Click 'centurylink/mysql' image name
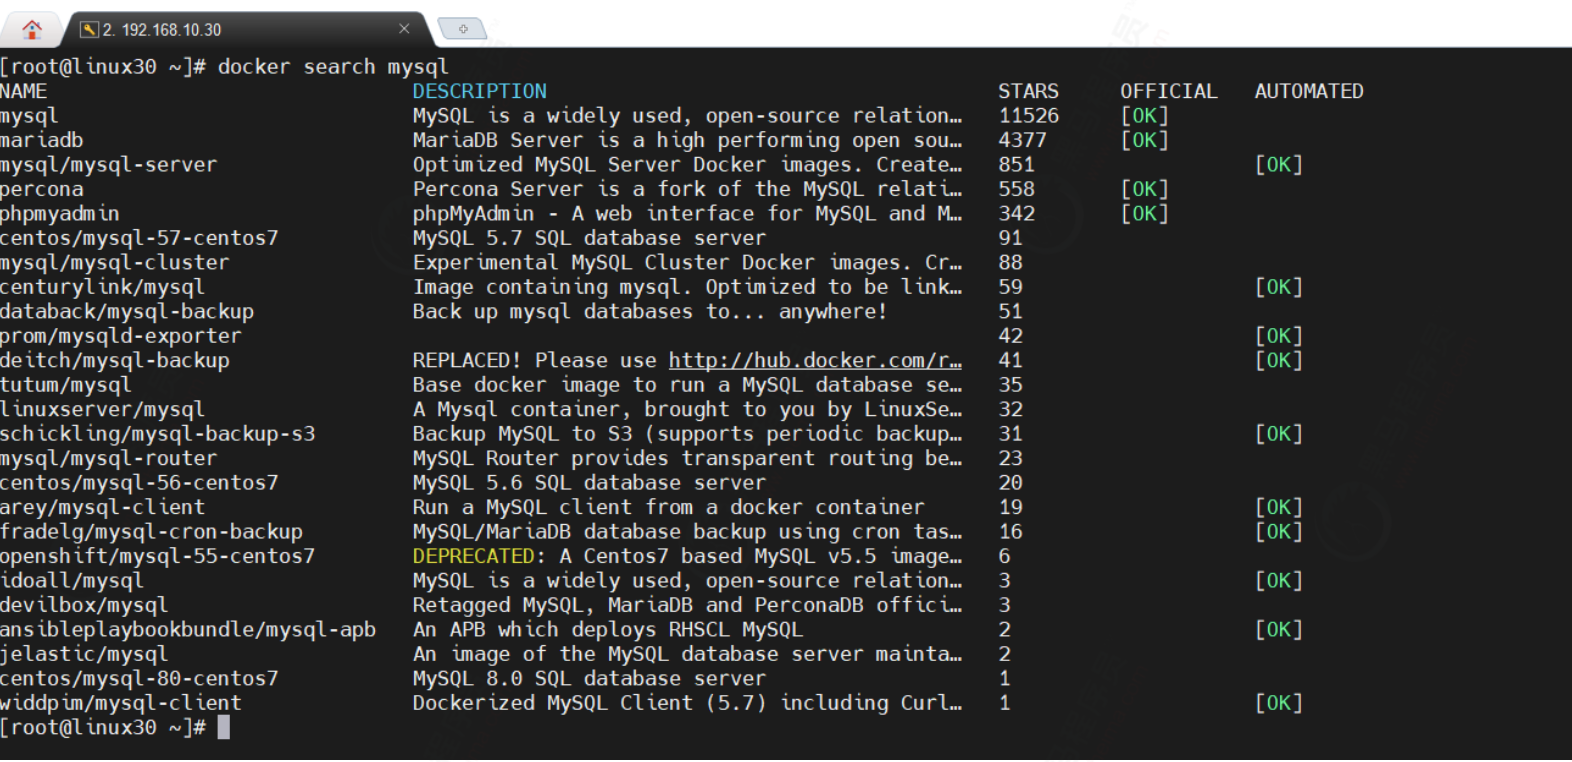Screen dimensions: 1572x762 102,287
